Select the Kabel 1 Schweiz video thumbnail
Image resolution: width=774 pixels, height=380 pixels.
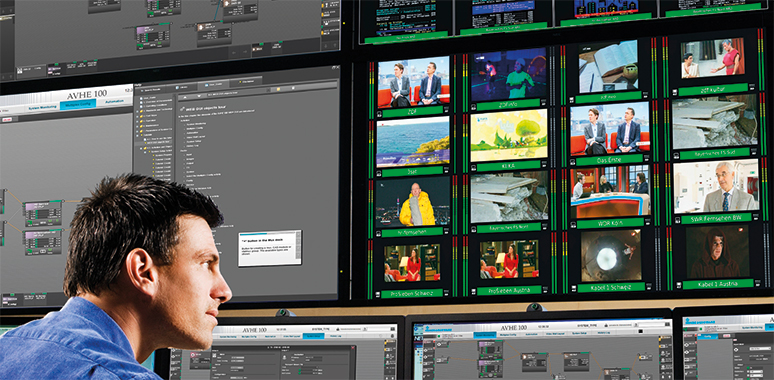tap(611, 255)
